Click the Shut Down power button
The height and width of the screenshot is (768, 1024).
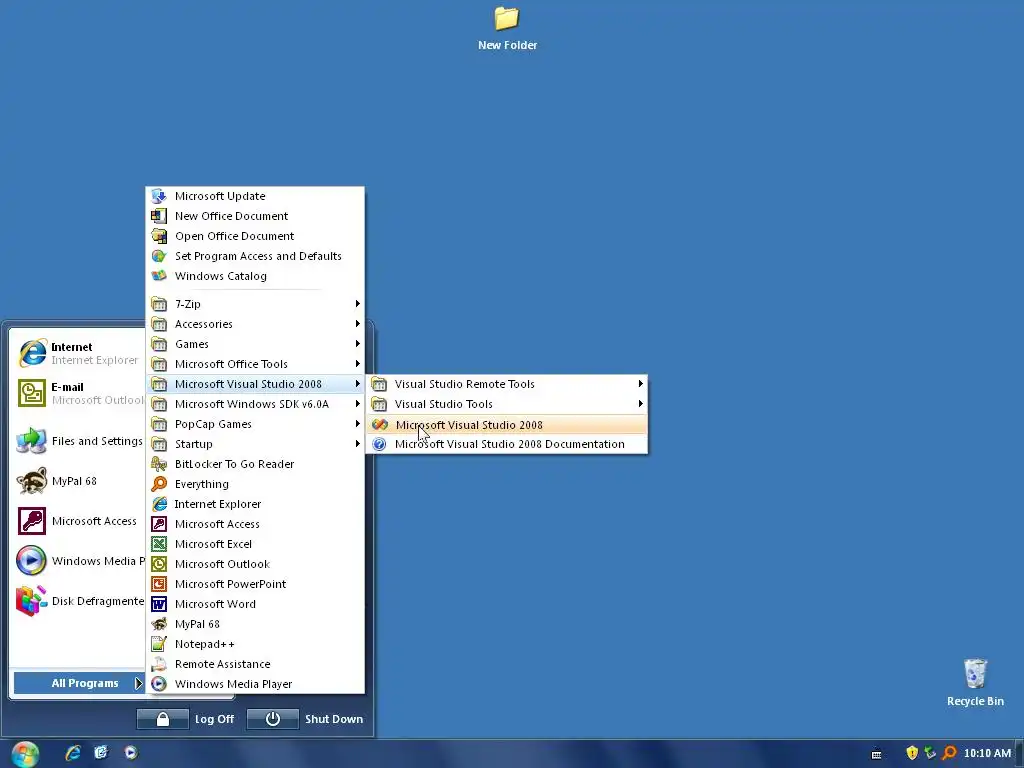click(x=272, y=719)
